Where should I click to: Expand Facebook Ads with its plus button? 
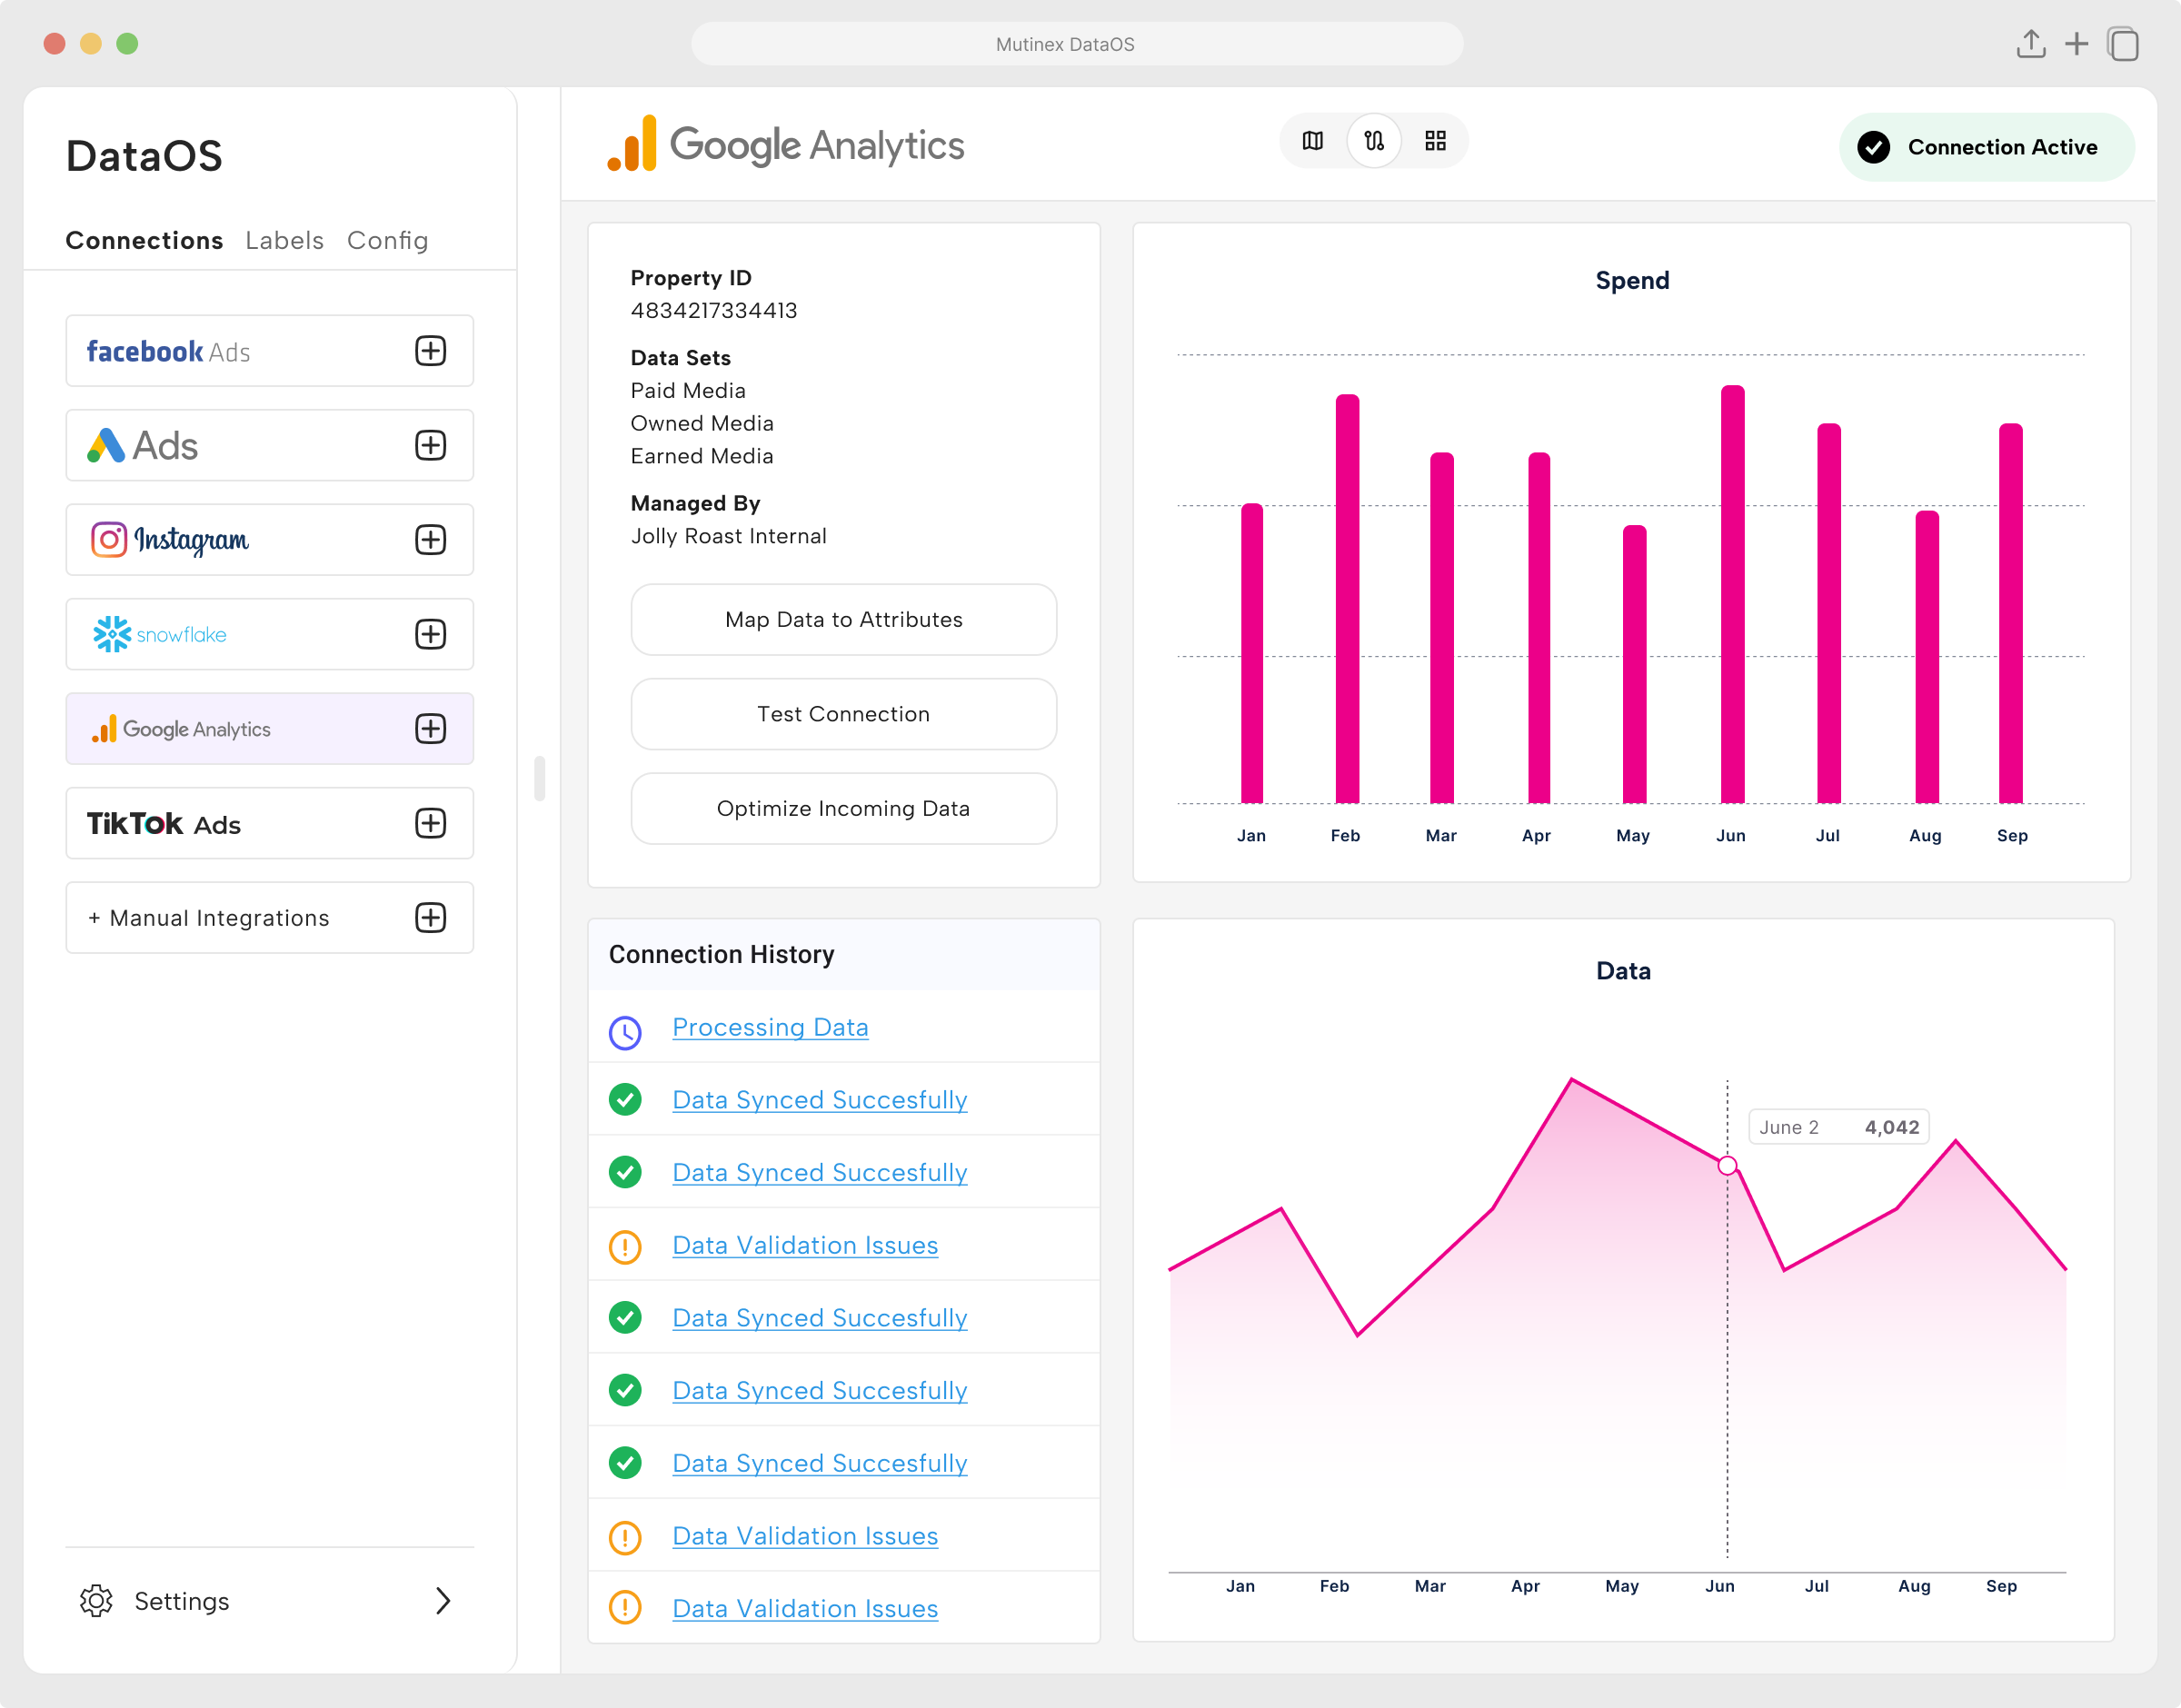click(x=430, y=351)
